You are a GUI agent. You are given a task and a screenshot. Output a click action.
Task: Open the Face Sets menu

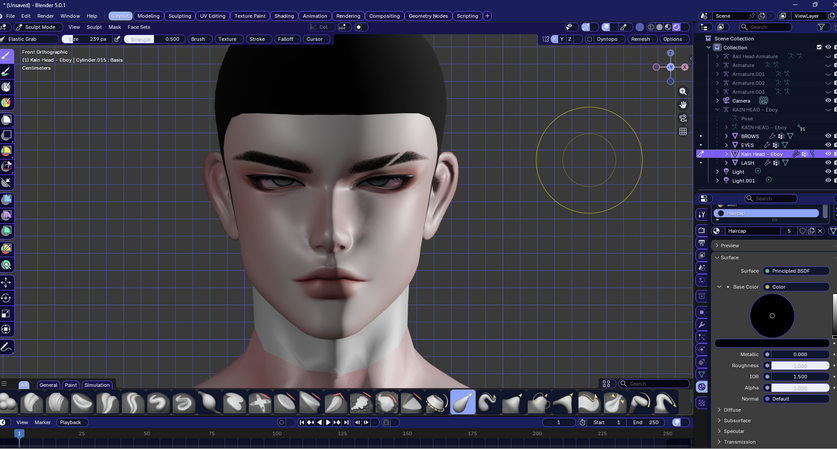139,27
